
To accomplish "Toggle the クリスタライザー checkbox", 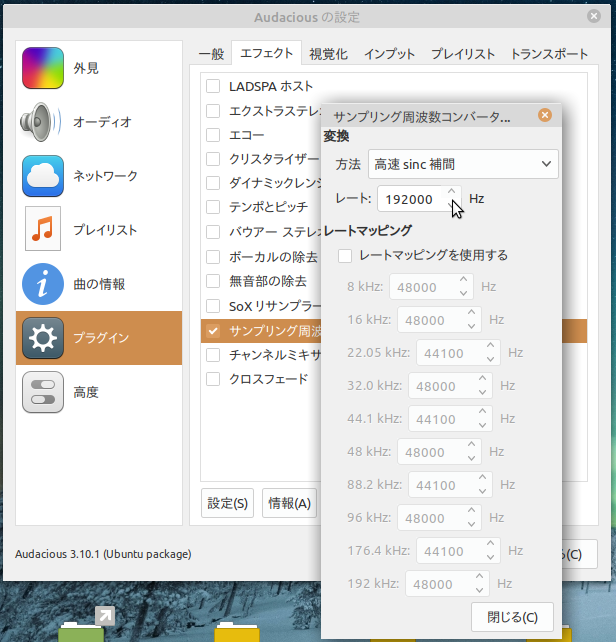I will [213, 159].
